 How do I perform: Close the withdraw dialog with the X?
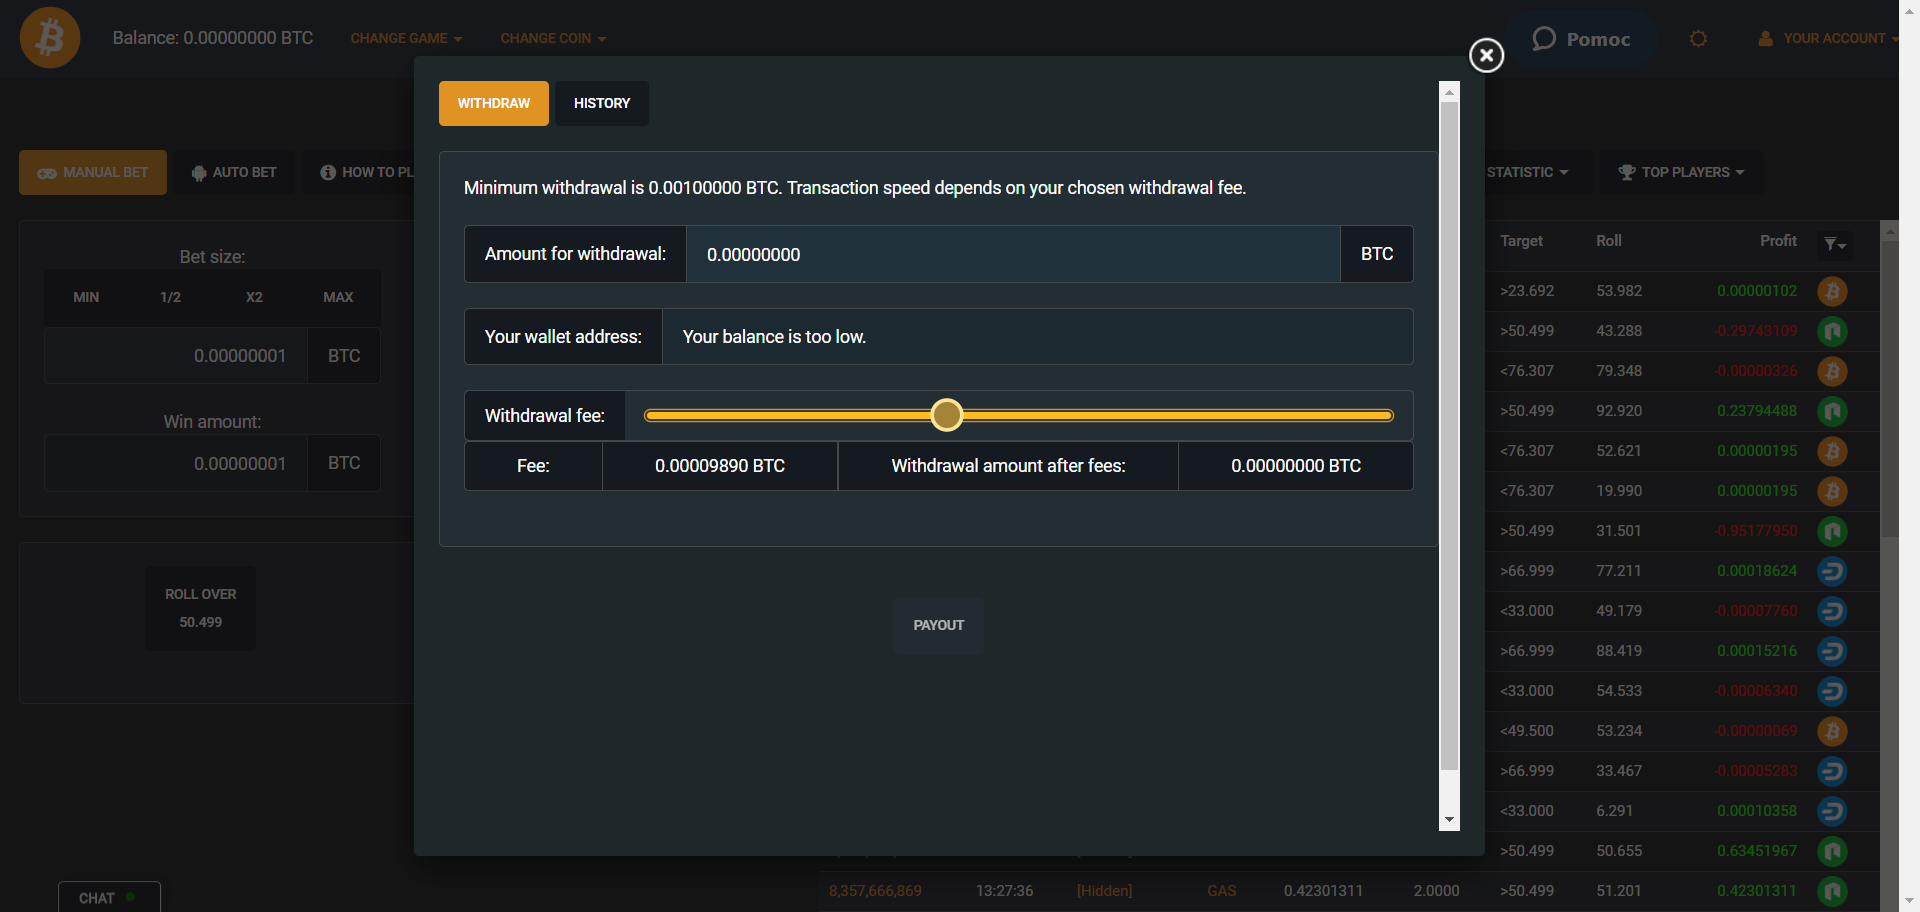pos(1486,55)
